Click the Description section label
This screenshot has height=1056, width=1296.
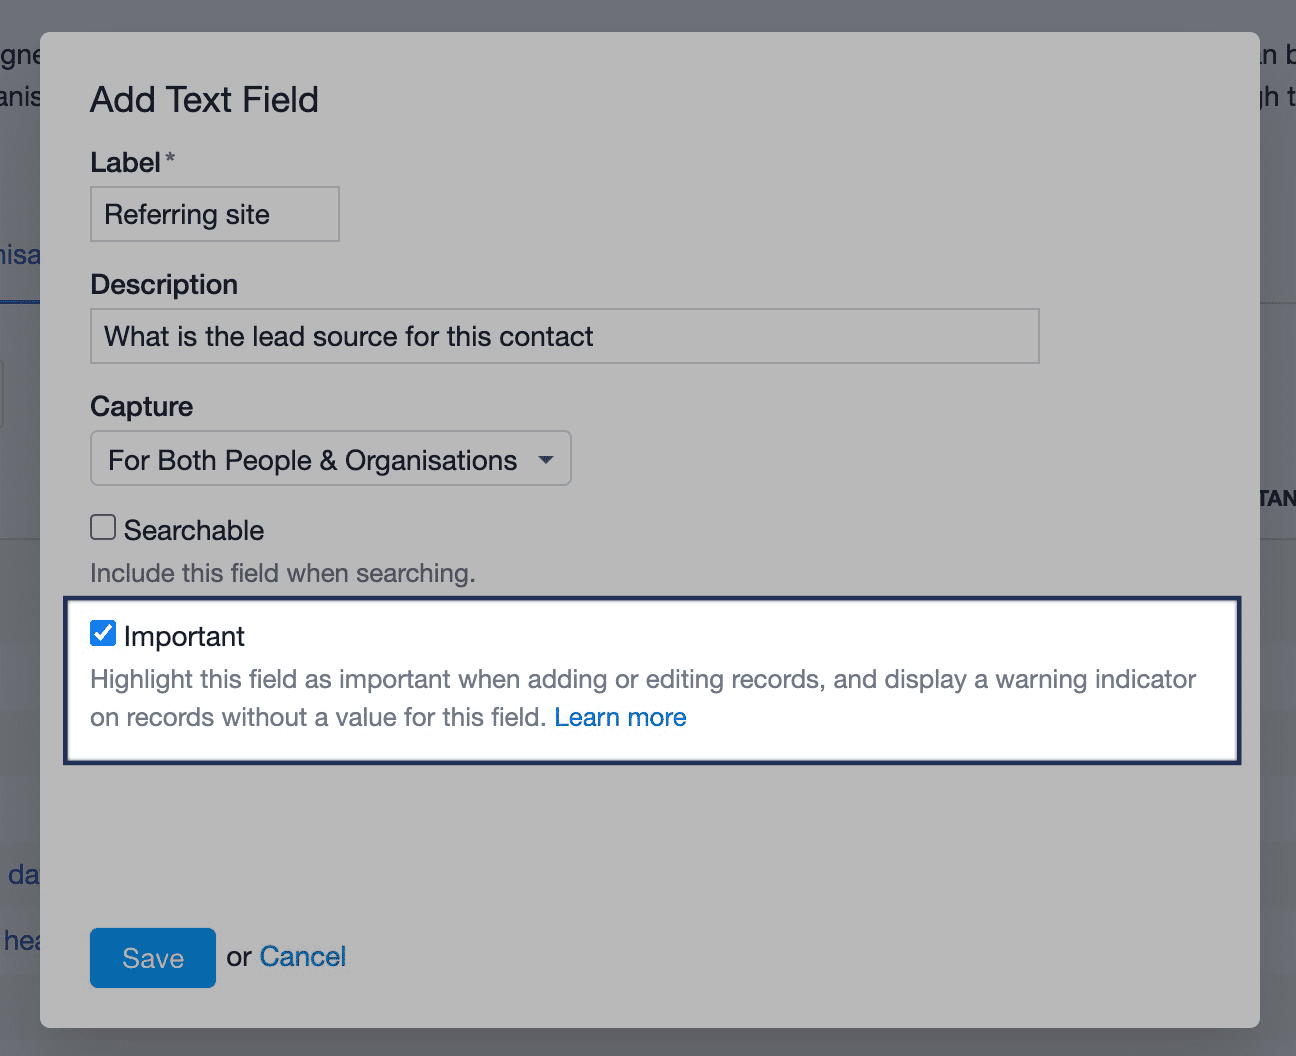164,285
